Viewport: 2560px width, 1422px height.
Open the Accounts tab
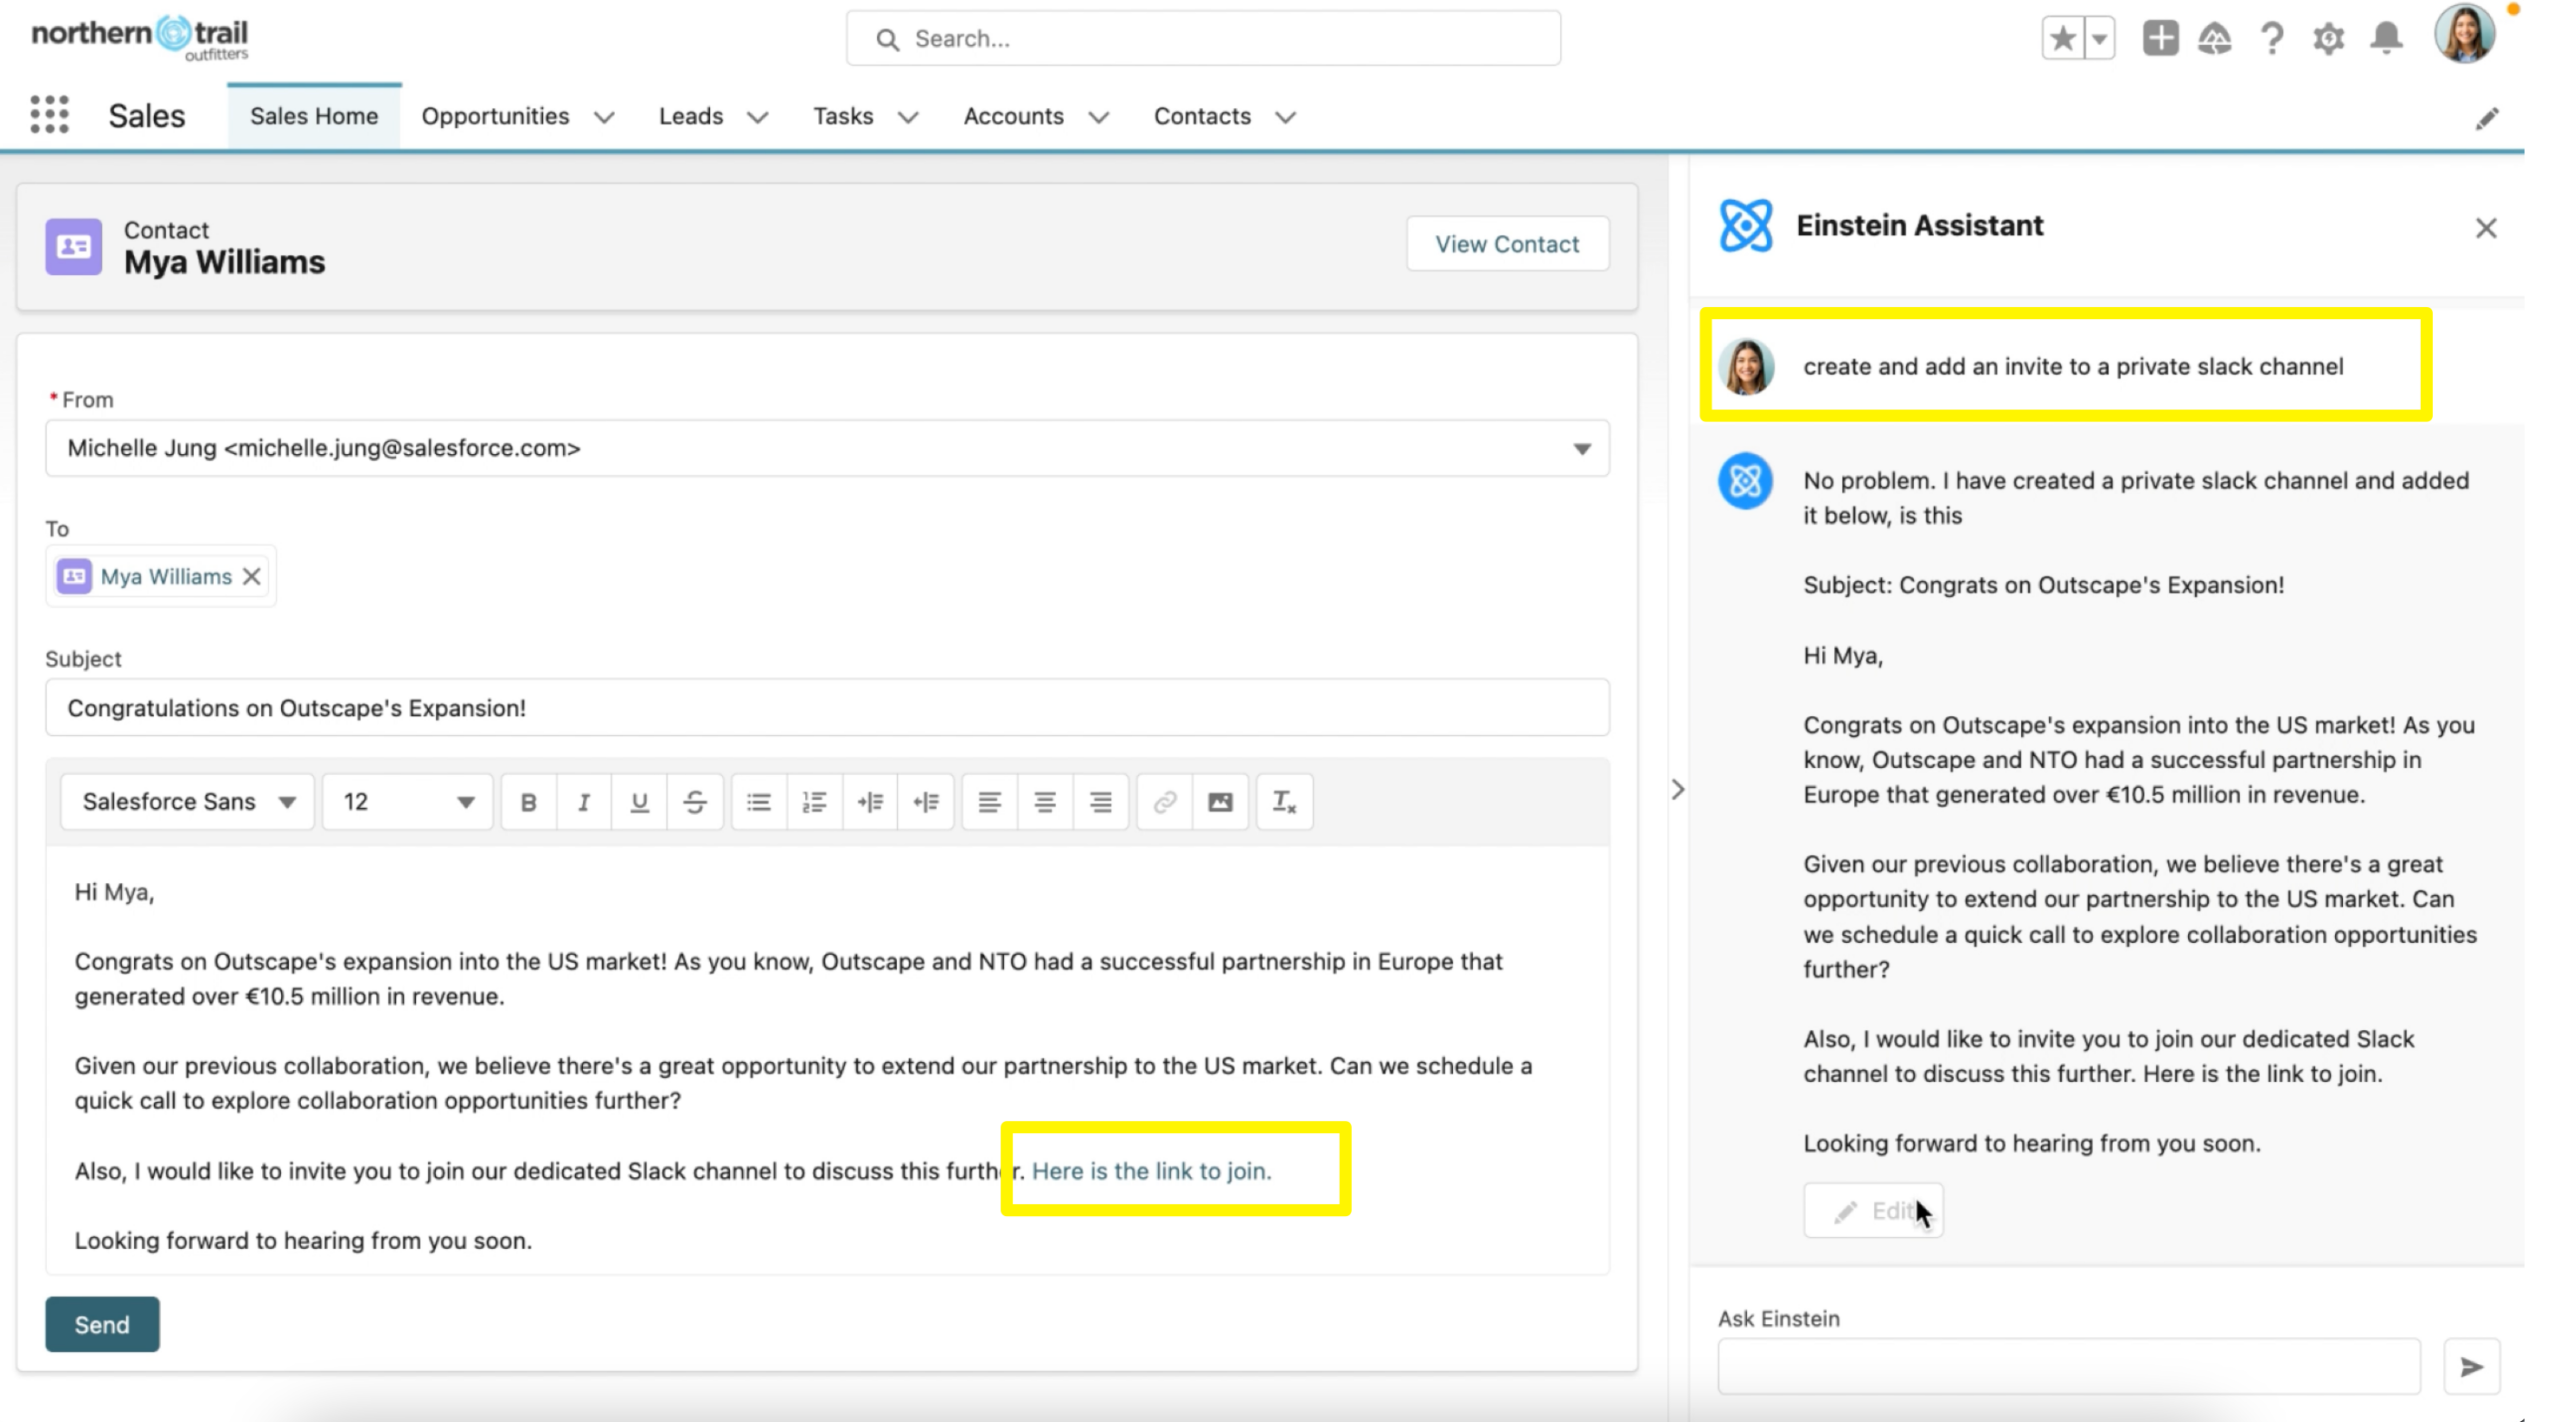[1013, 116]
